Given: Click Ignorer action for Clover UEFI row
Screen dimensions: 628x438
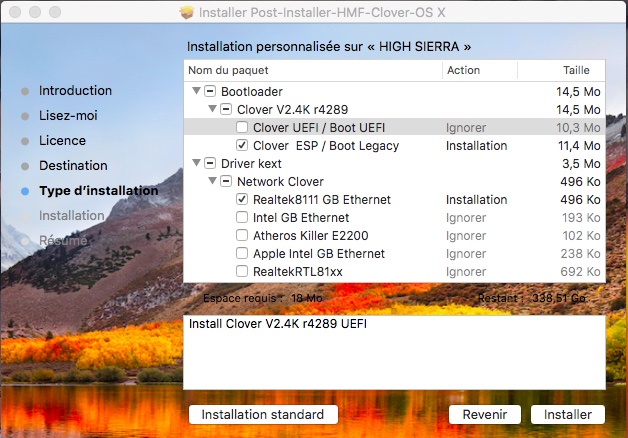Looking at the screenshot, I should [466, 128].
